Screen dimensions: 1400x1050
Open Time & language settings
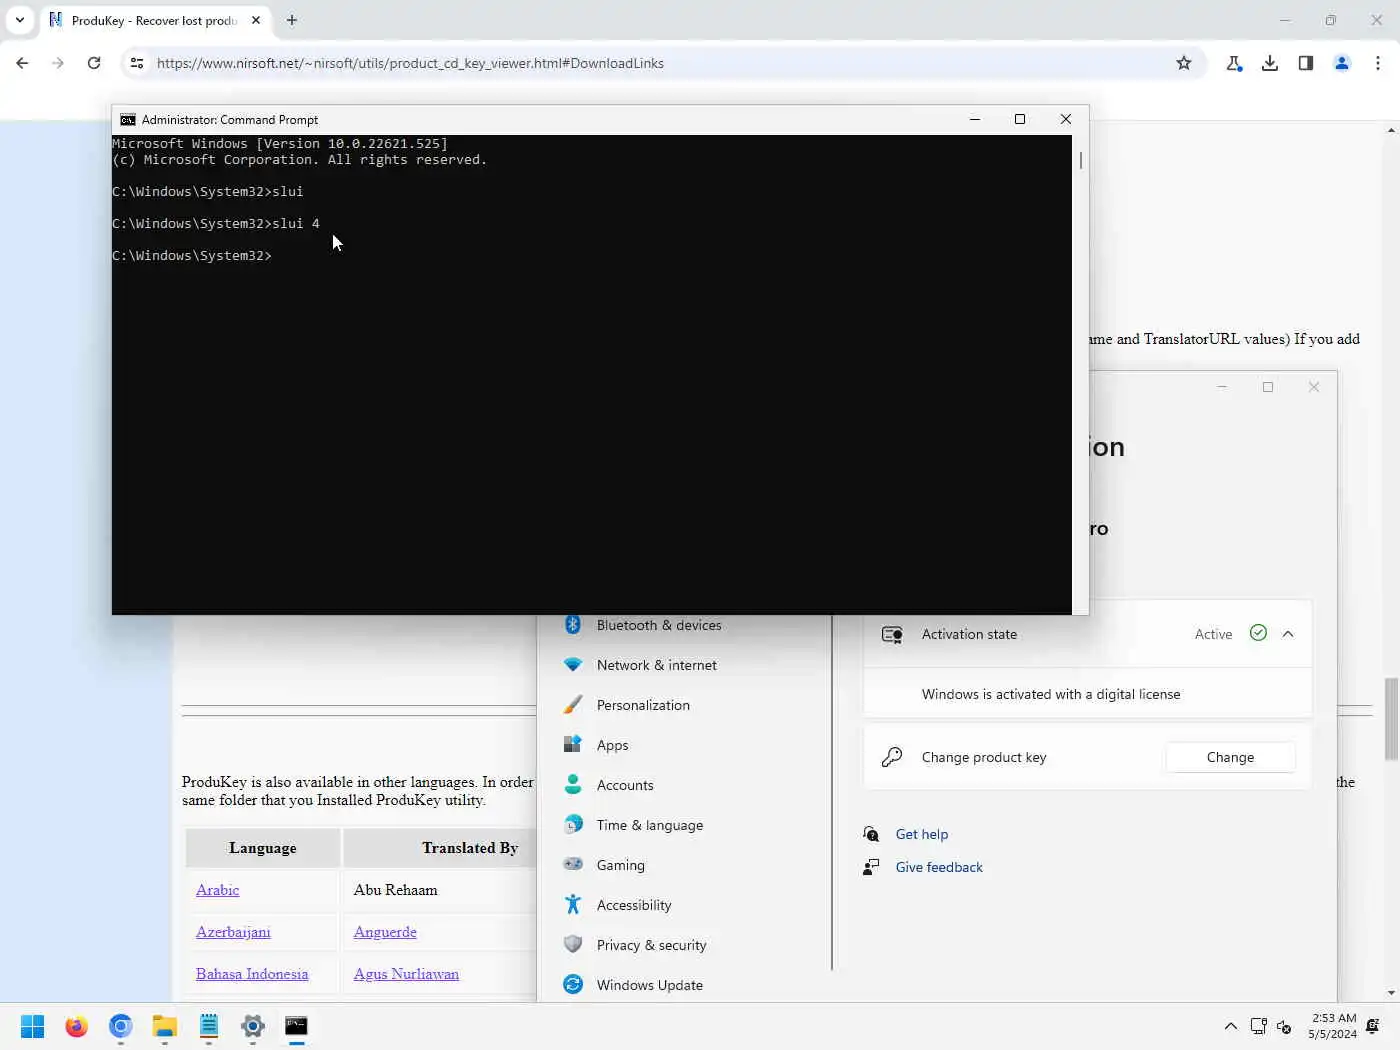(x=650, y=825)
